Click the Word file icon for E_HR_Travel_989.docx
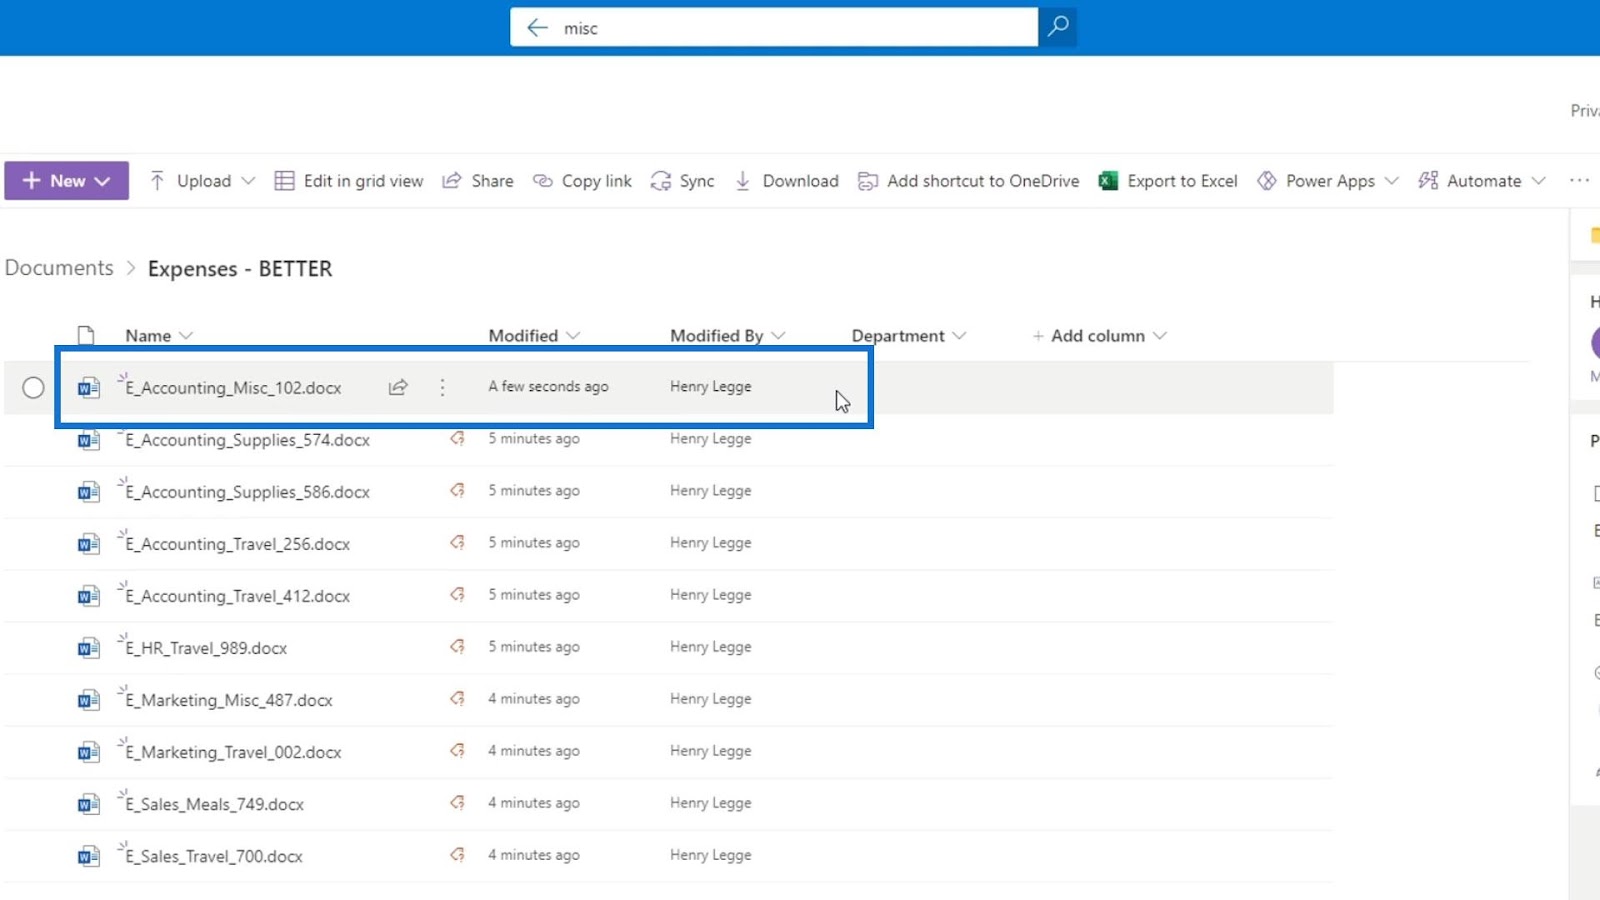 [x=88, y=648]
